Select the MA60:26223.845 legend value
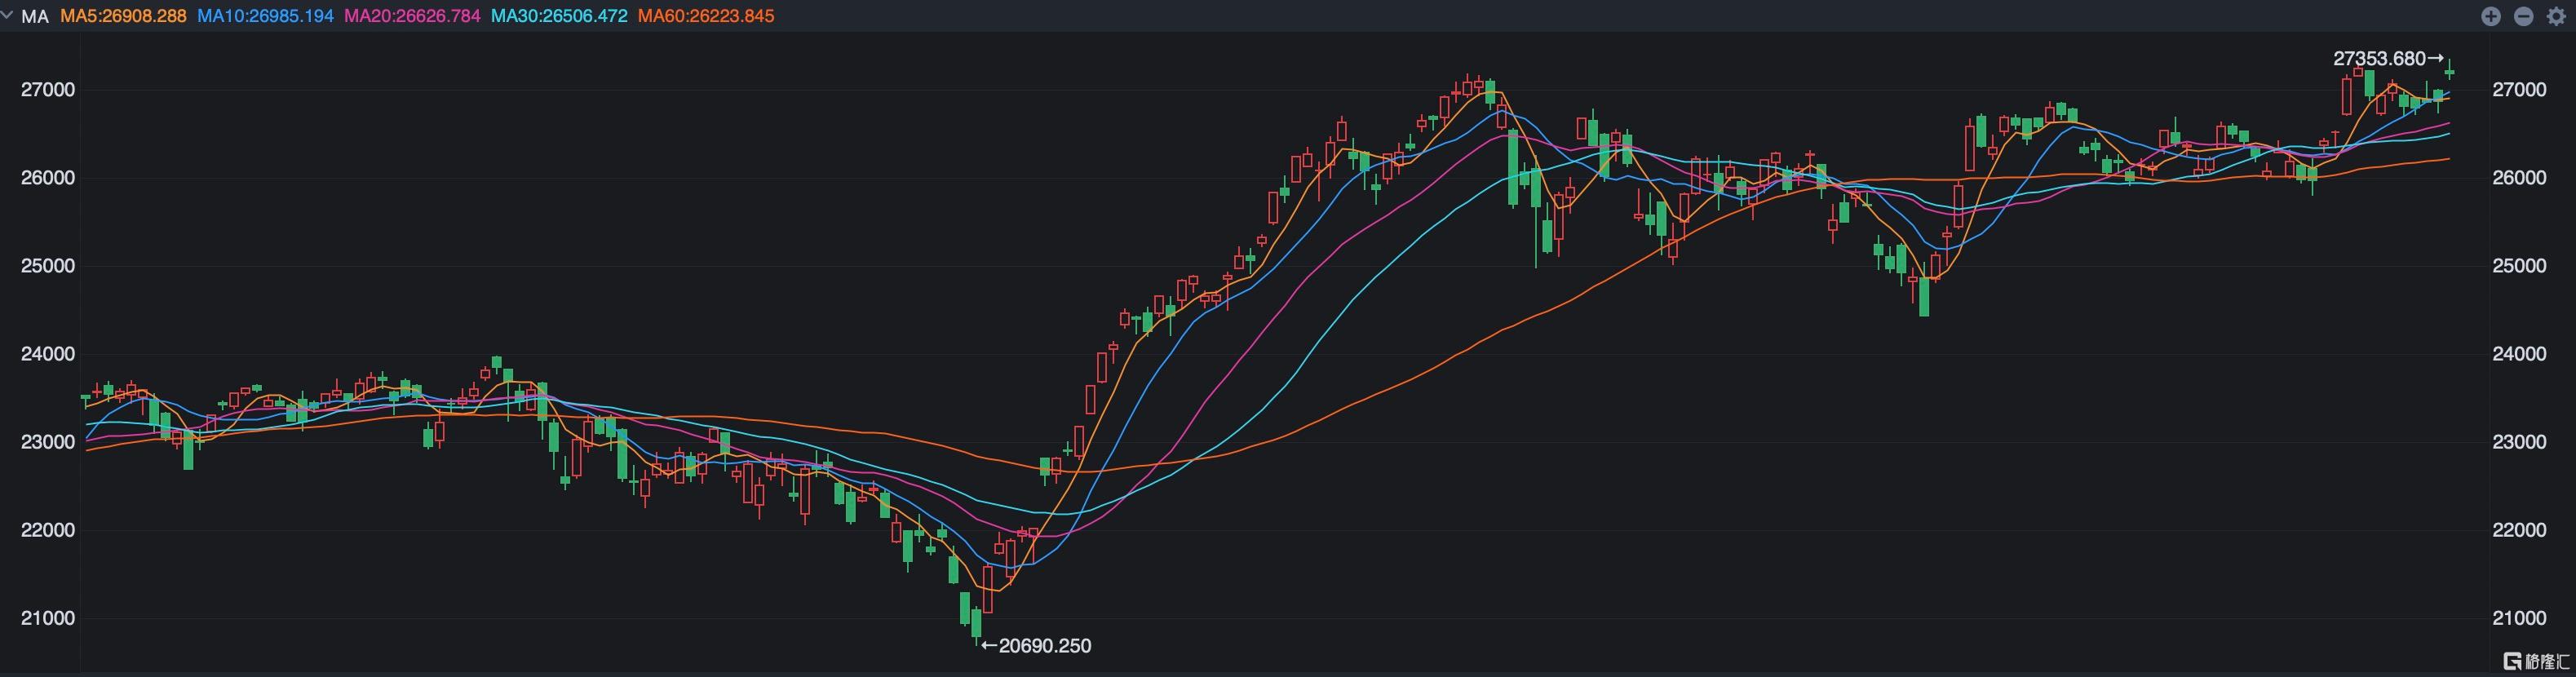 coord(706,16)
